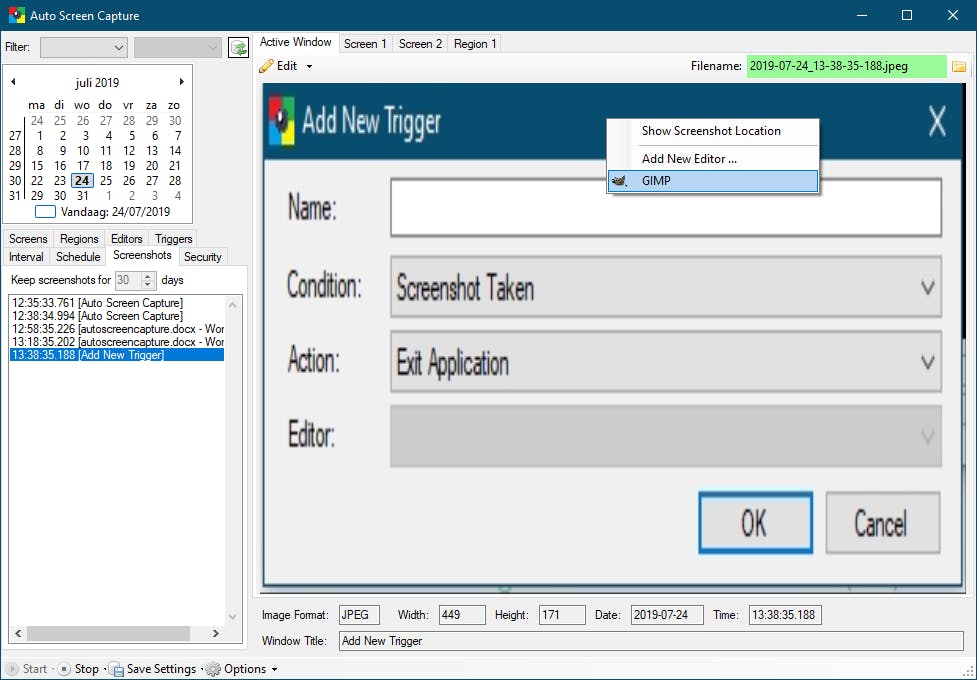Choose Show Screenshot Location menu item

click(x=712, y=131)
